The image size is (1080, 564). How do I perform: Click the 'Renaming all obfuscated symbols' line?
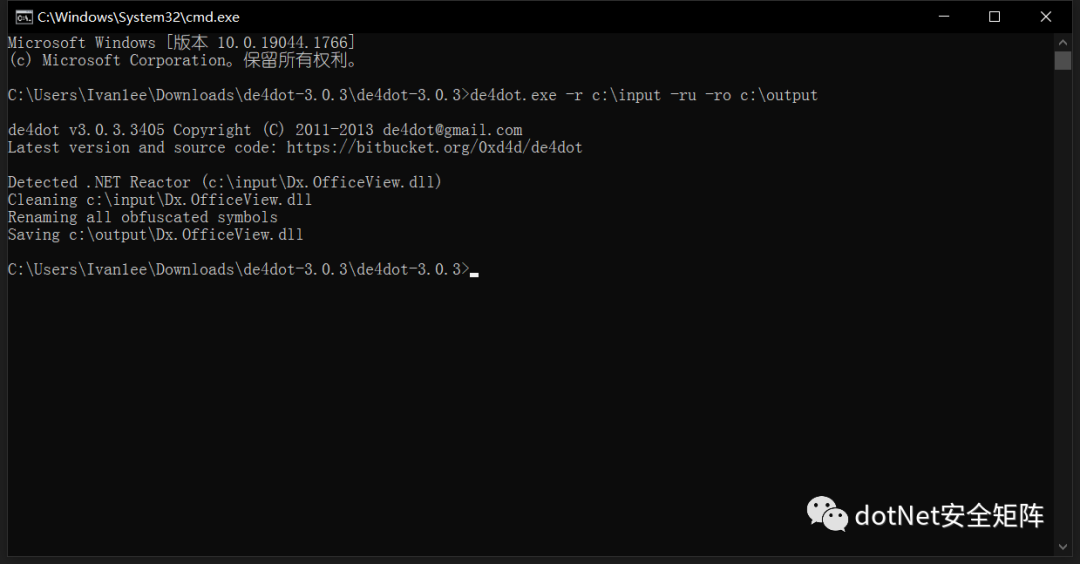[143, 218]
